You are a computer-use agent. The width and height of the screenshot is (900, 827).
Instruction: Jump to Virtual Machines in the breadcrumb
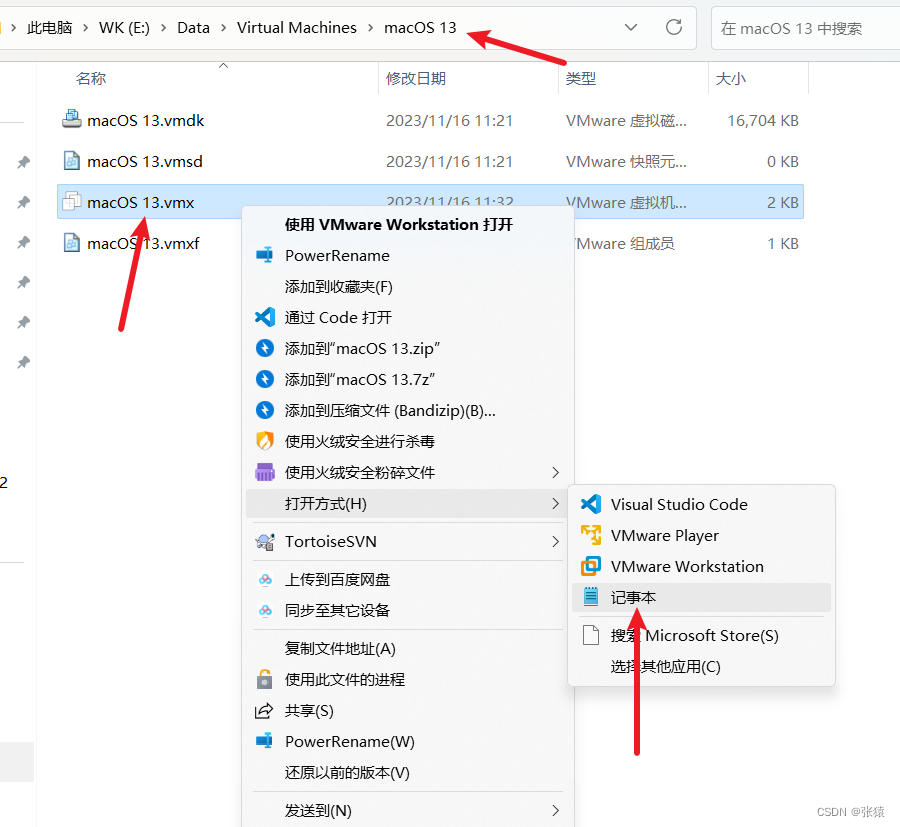tap(297, 28)
